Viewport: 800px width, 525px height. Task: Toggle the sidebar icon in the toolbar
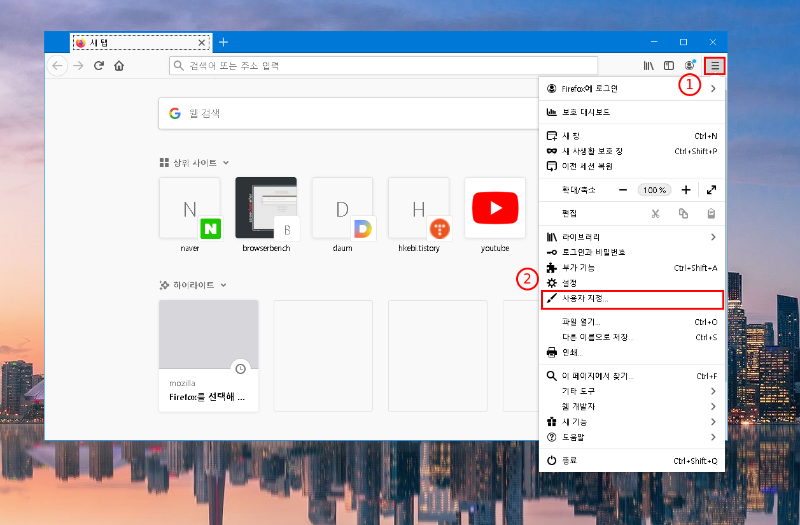click(x=669, y=66)
